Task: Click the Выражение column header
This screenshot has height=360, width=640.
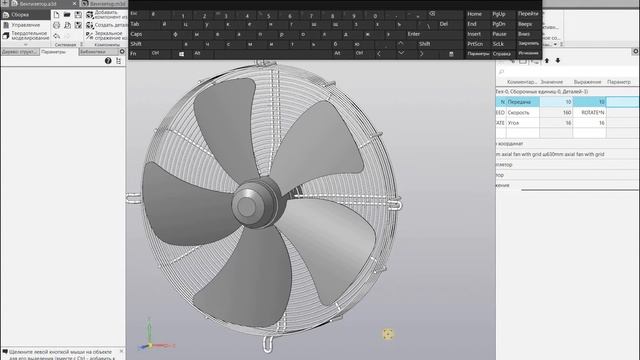Action: point(587,82)
